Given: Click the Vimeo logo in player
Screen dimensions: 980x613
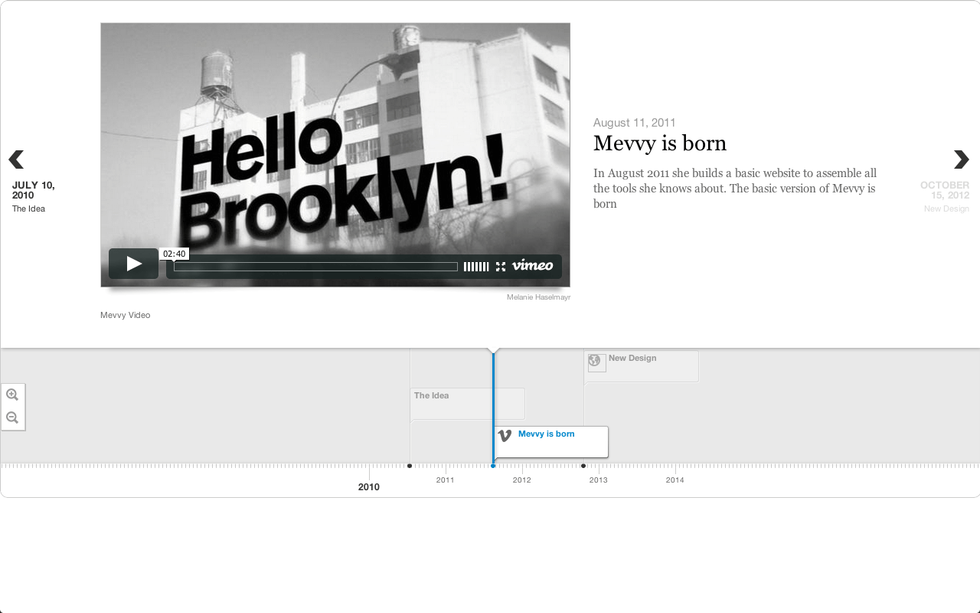Looking at the screenshot, I should click(x=532, y=266).
